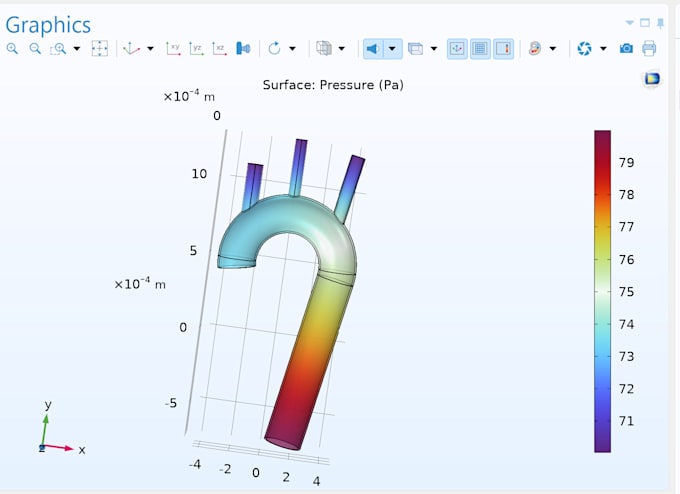680x494 pixels.
Task: Expand the aperture icon dropdown arrow
Action: pos(603,49)
